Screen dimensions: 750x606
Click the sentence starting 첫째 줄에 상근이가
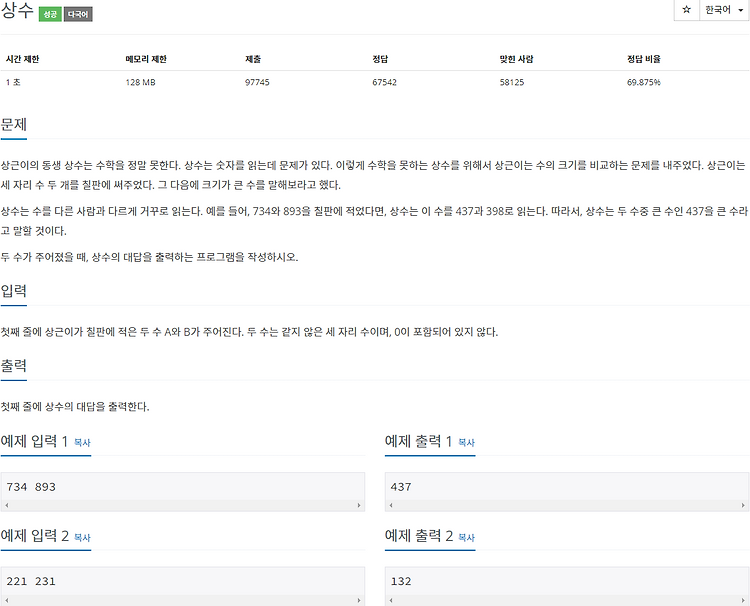[x=249, y=332]
